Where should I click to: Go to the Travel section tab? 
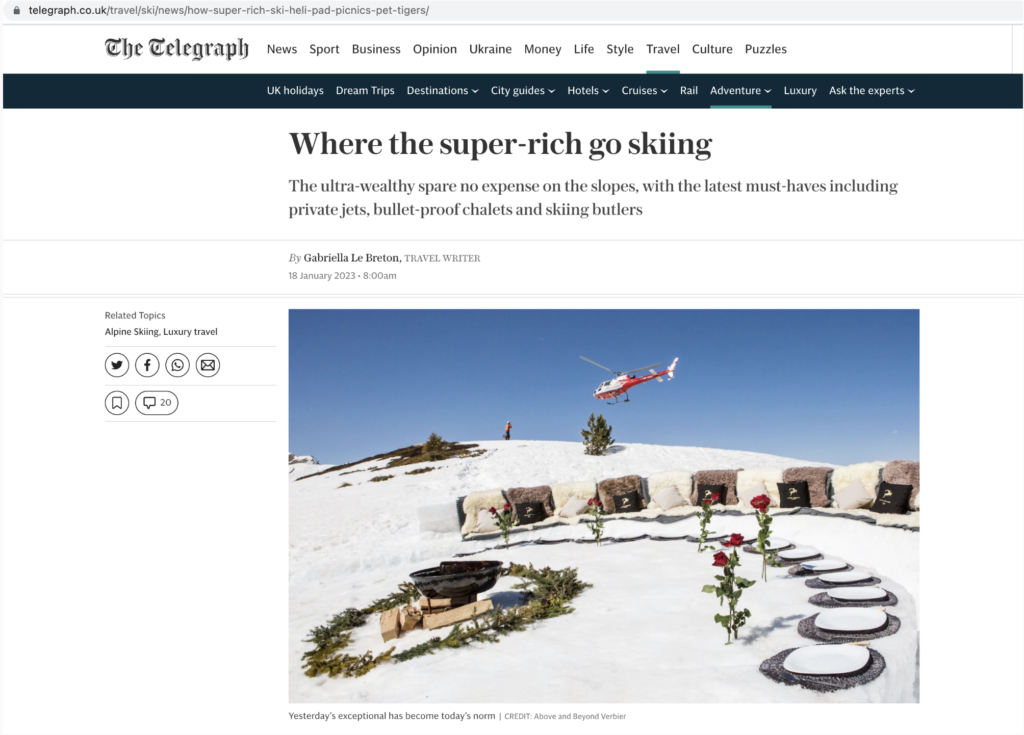coord(663,49)
